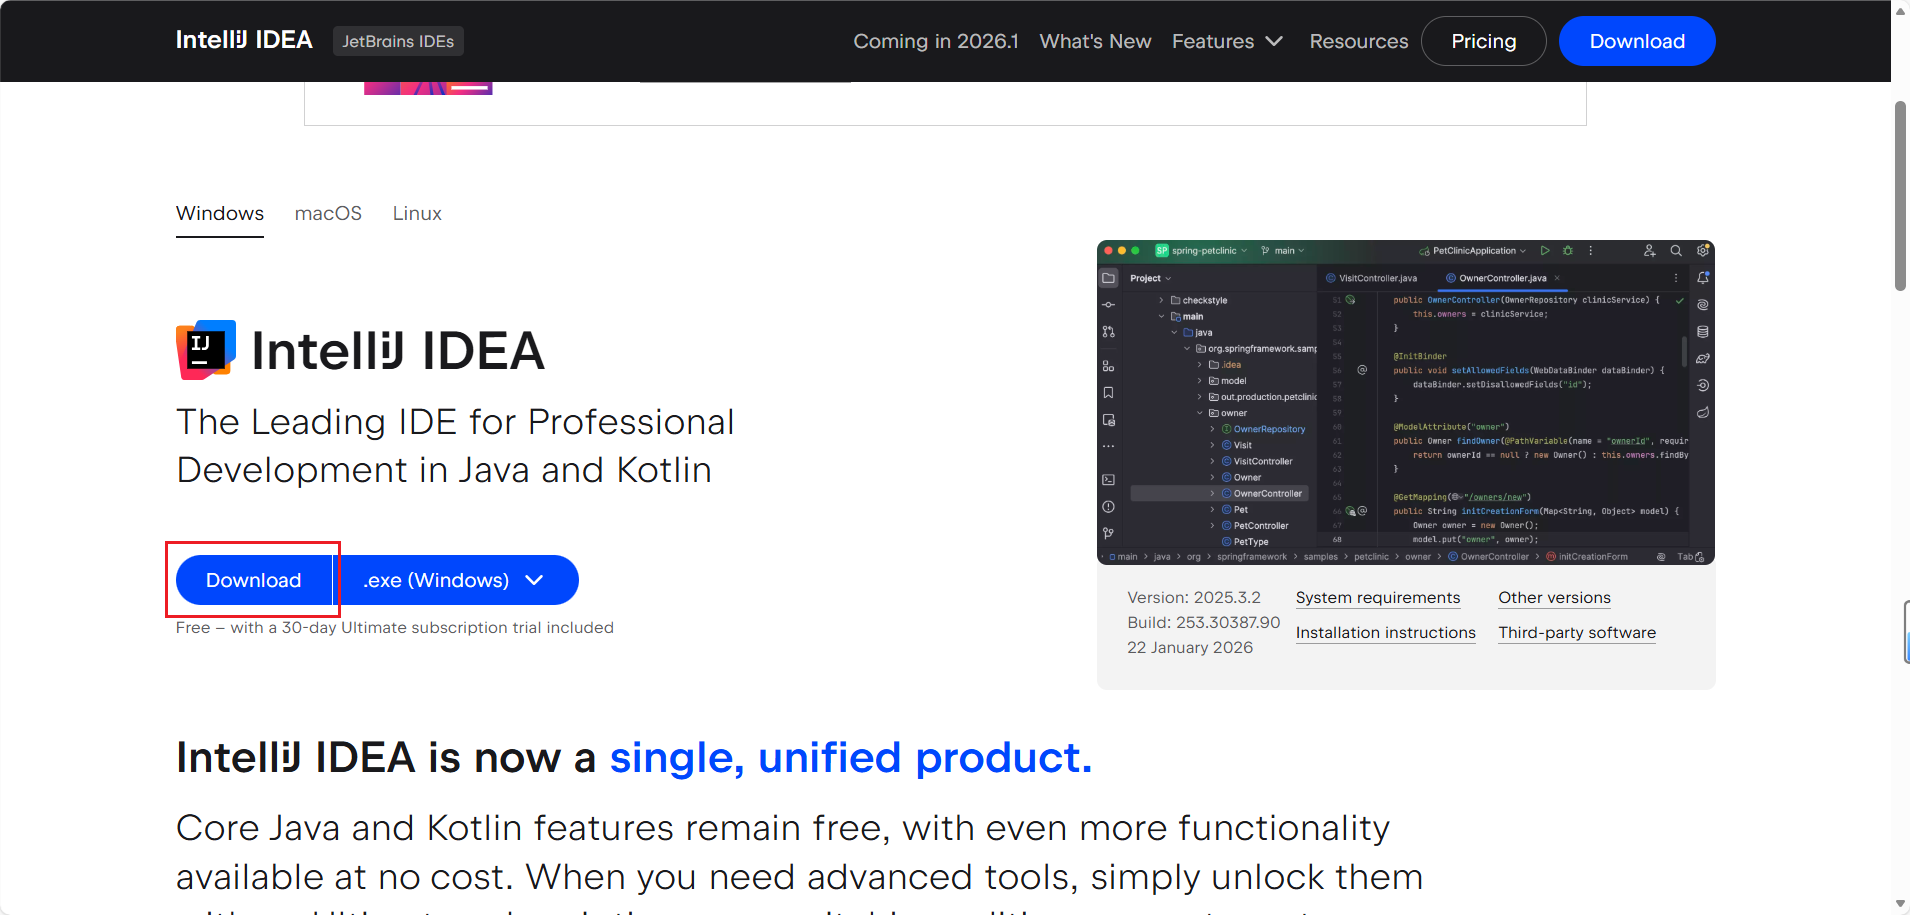Click the 22 January 2026 release date
Viewport: 1910px width, 915px height.
point(1190,648)
